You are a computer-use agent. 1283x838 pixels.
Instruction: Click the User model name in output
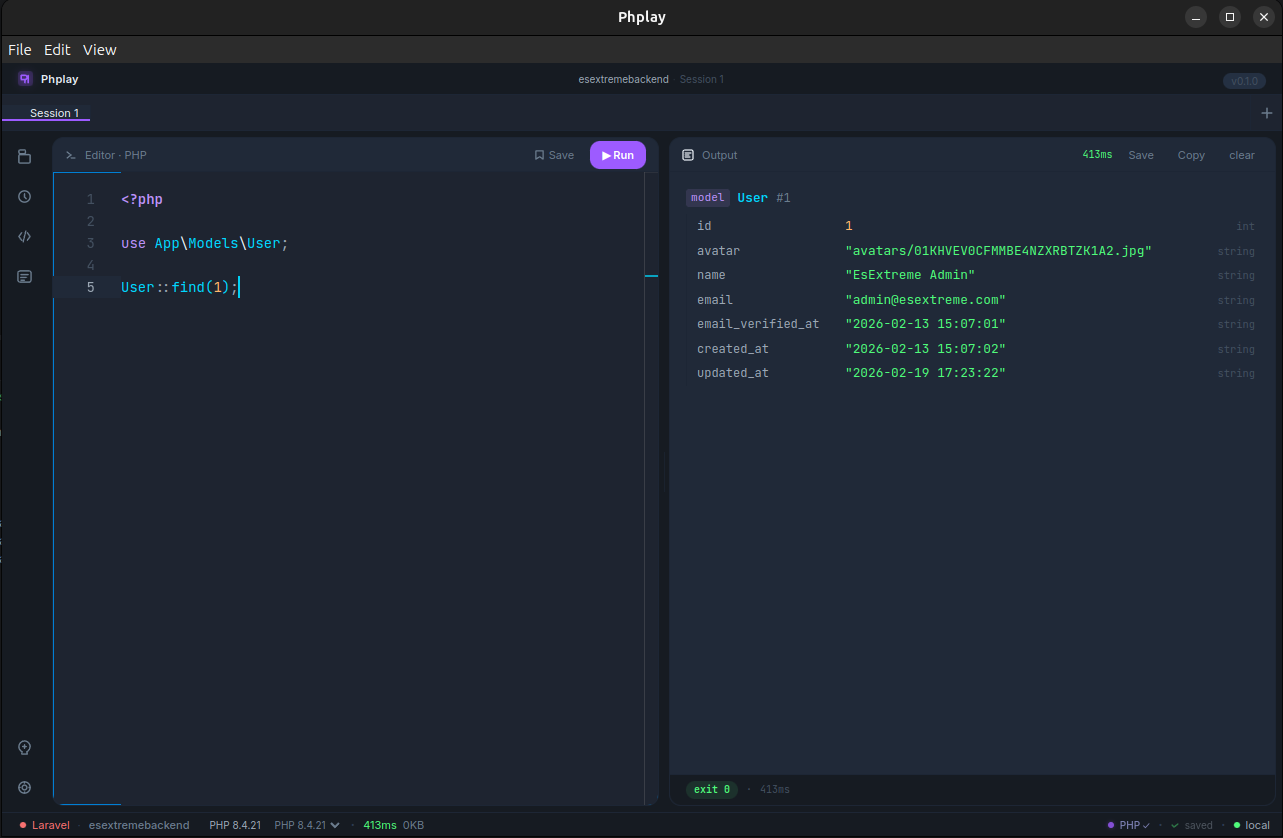(753, 198)
